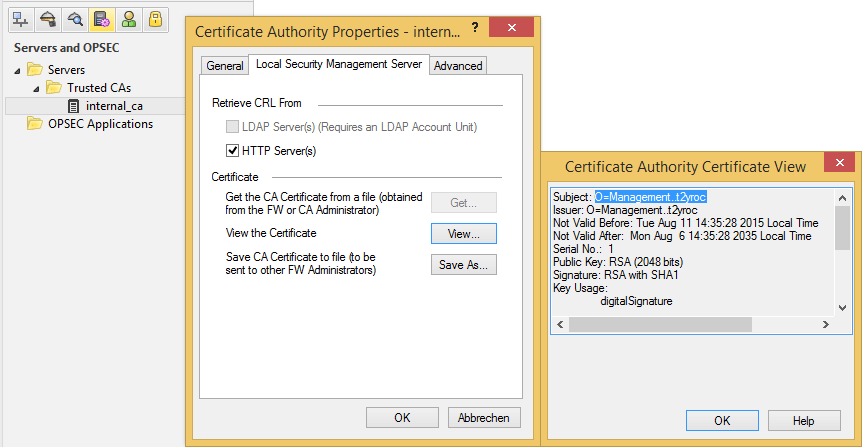Open the Users tab icon in toolbar

[x=128, y=18]
